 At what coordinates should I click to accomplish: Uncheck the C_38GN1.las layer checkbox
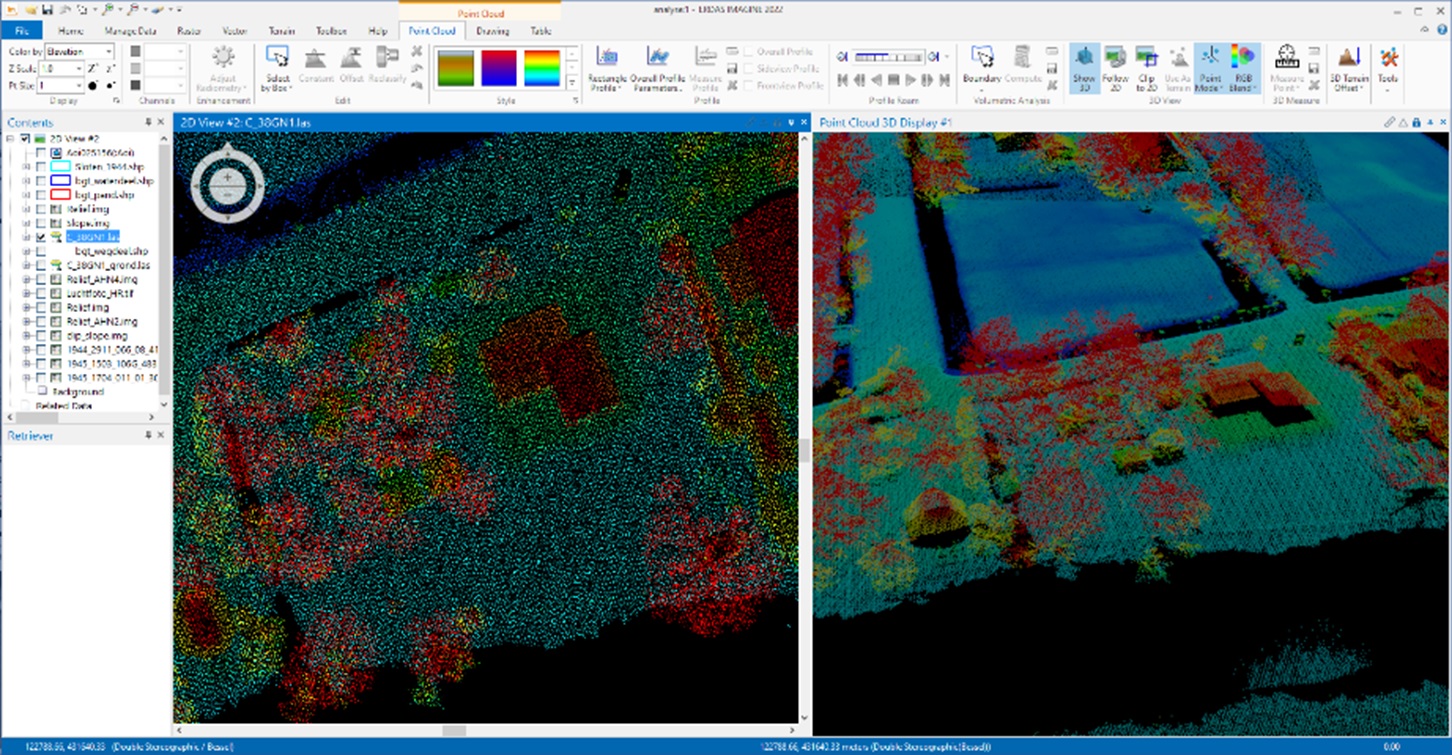point(40,238)
